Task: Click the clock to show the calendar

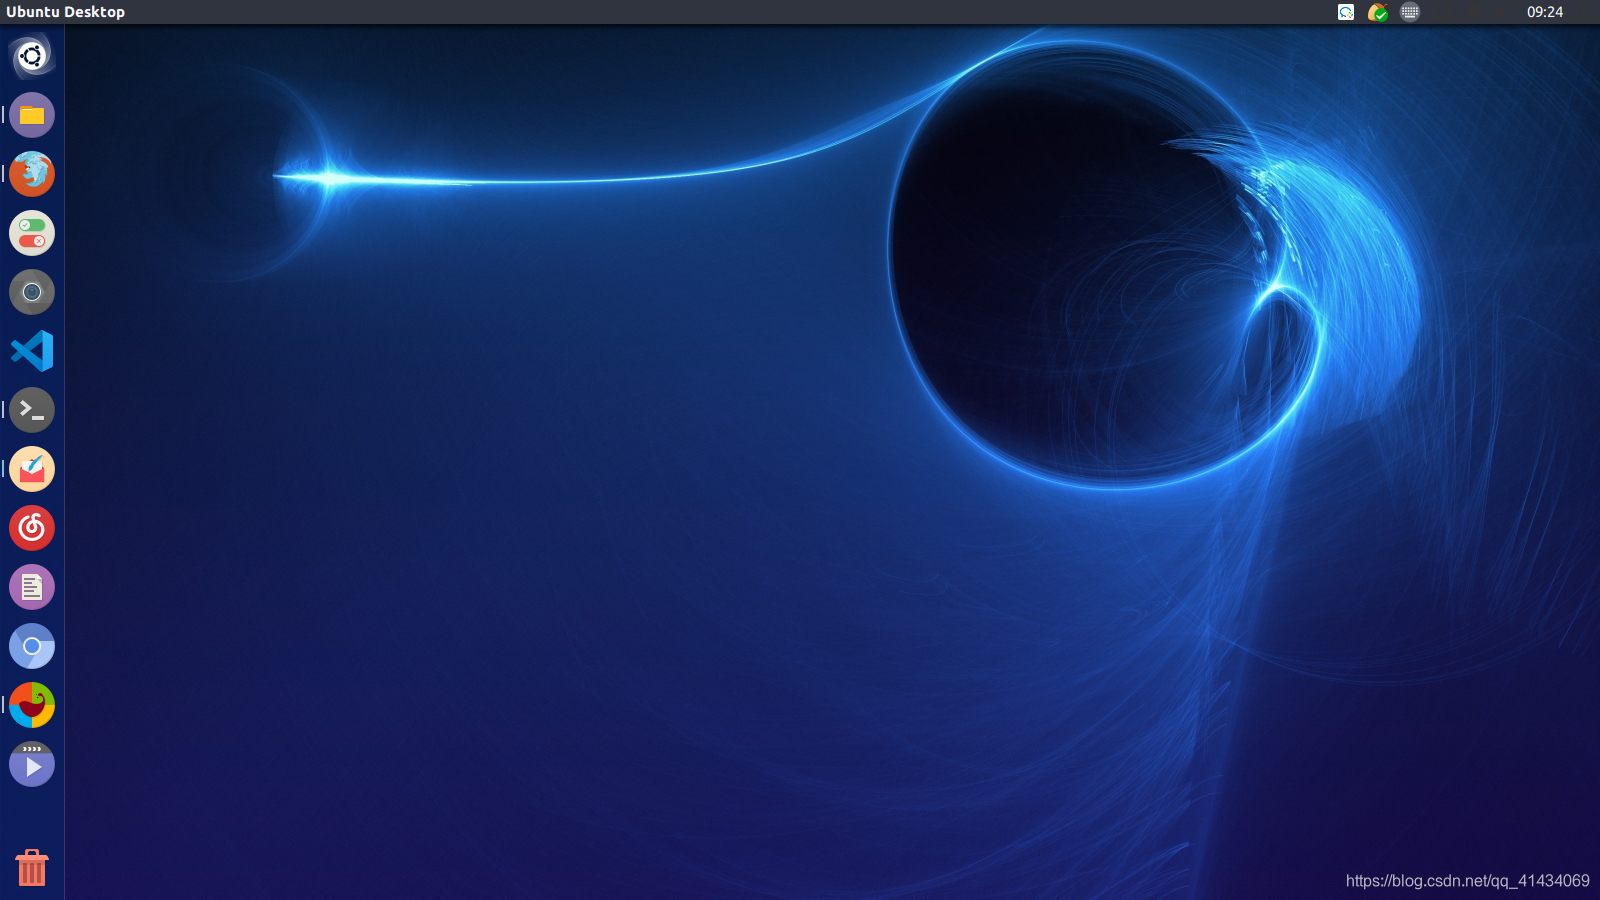Action: pyautogui.click(x=1544, y=12)
